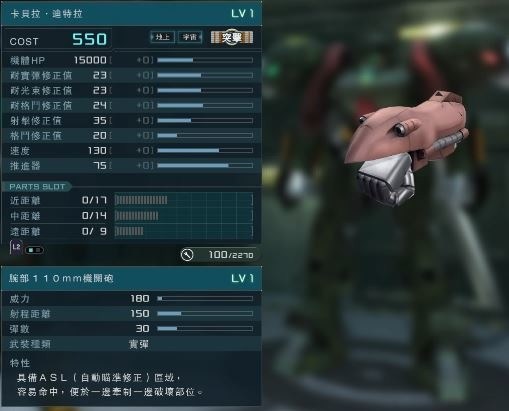Click the 機體HP stat bar
Image resolution: width=509 pixels, height=411 pixels.
(x=205, y=60)
